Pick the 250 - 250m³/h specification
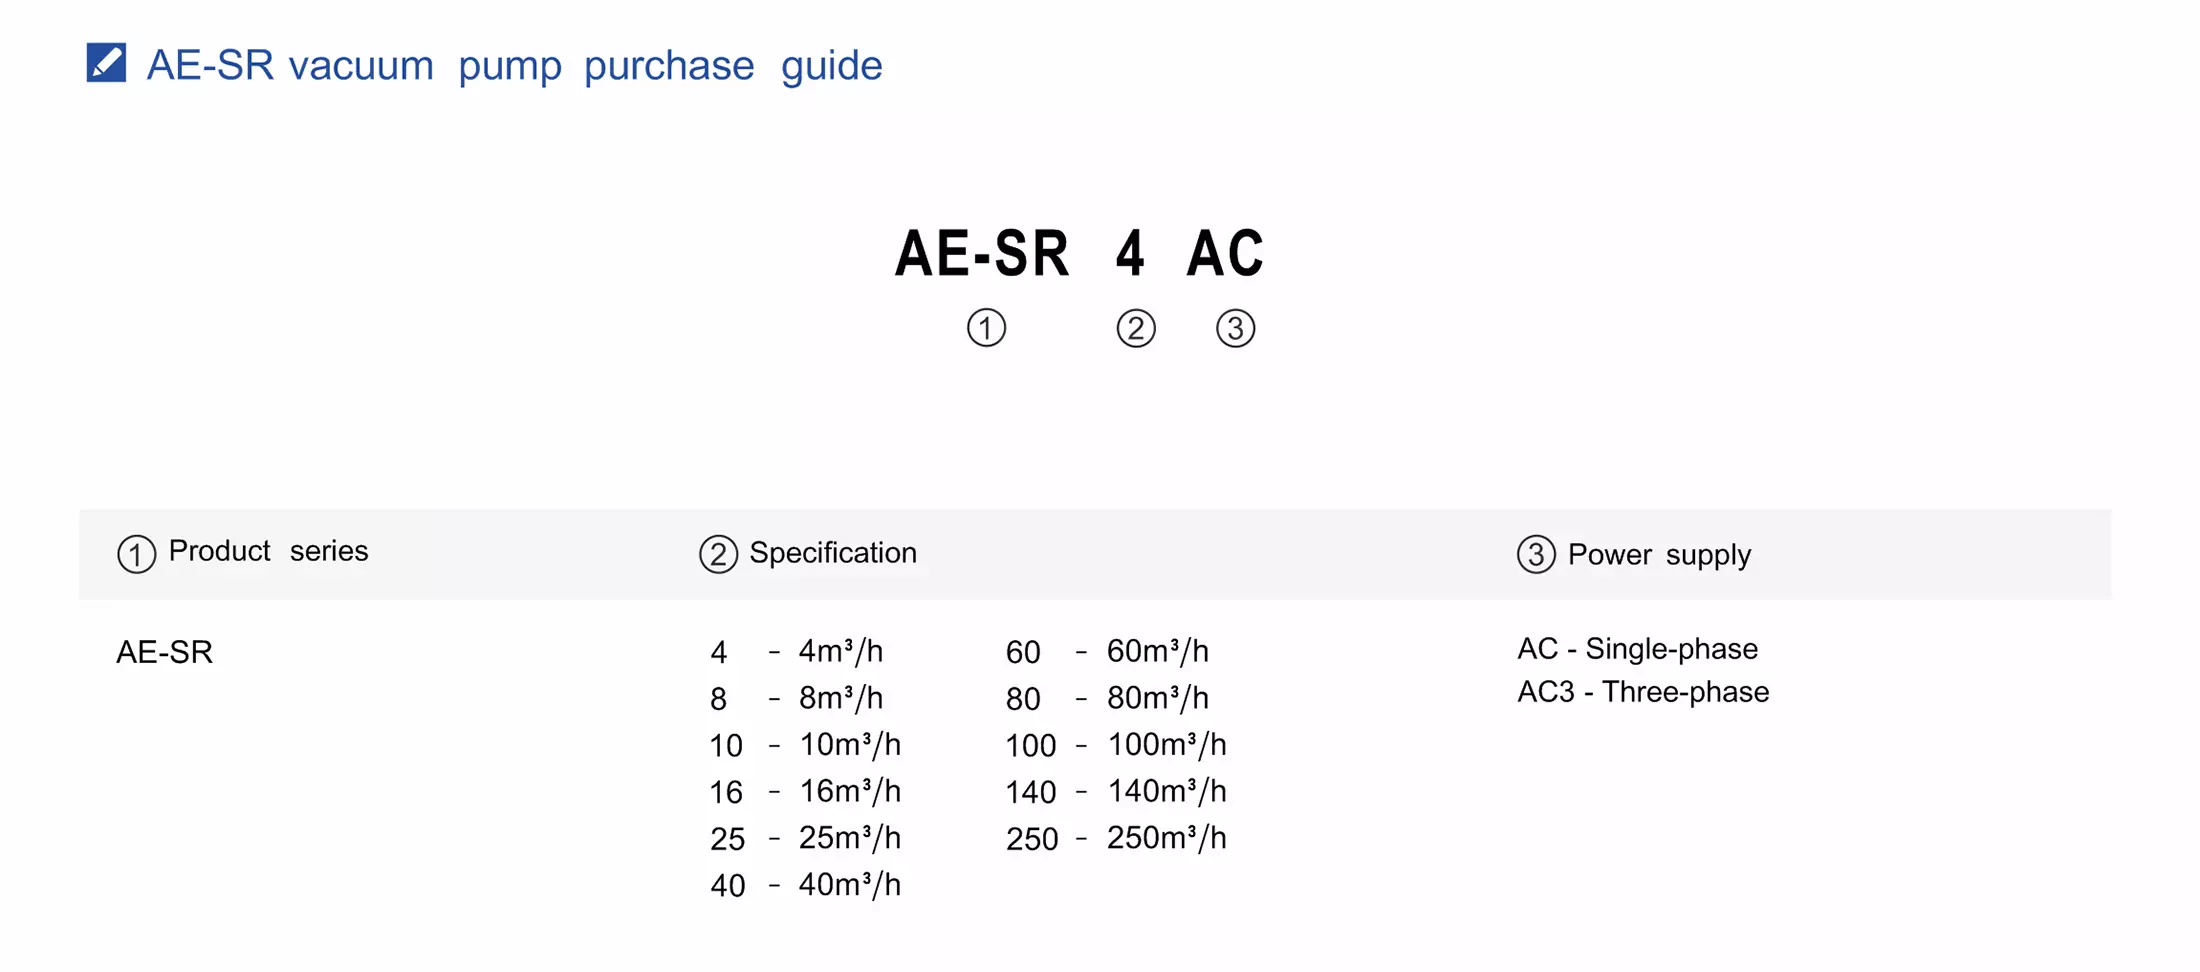This screenshot has width=2200, height=972. pos(1116,838)
